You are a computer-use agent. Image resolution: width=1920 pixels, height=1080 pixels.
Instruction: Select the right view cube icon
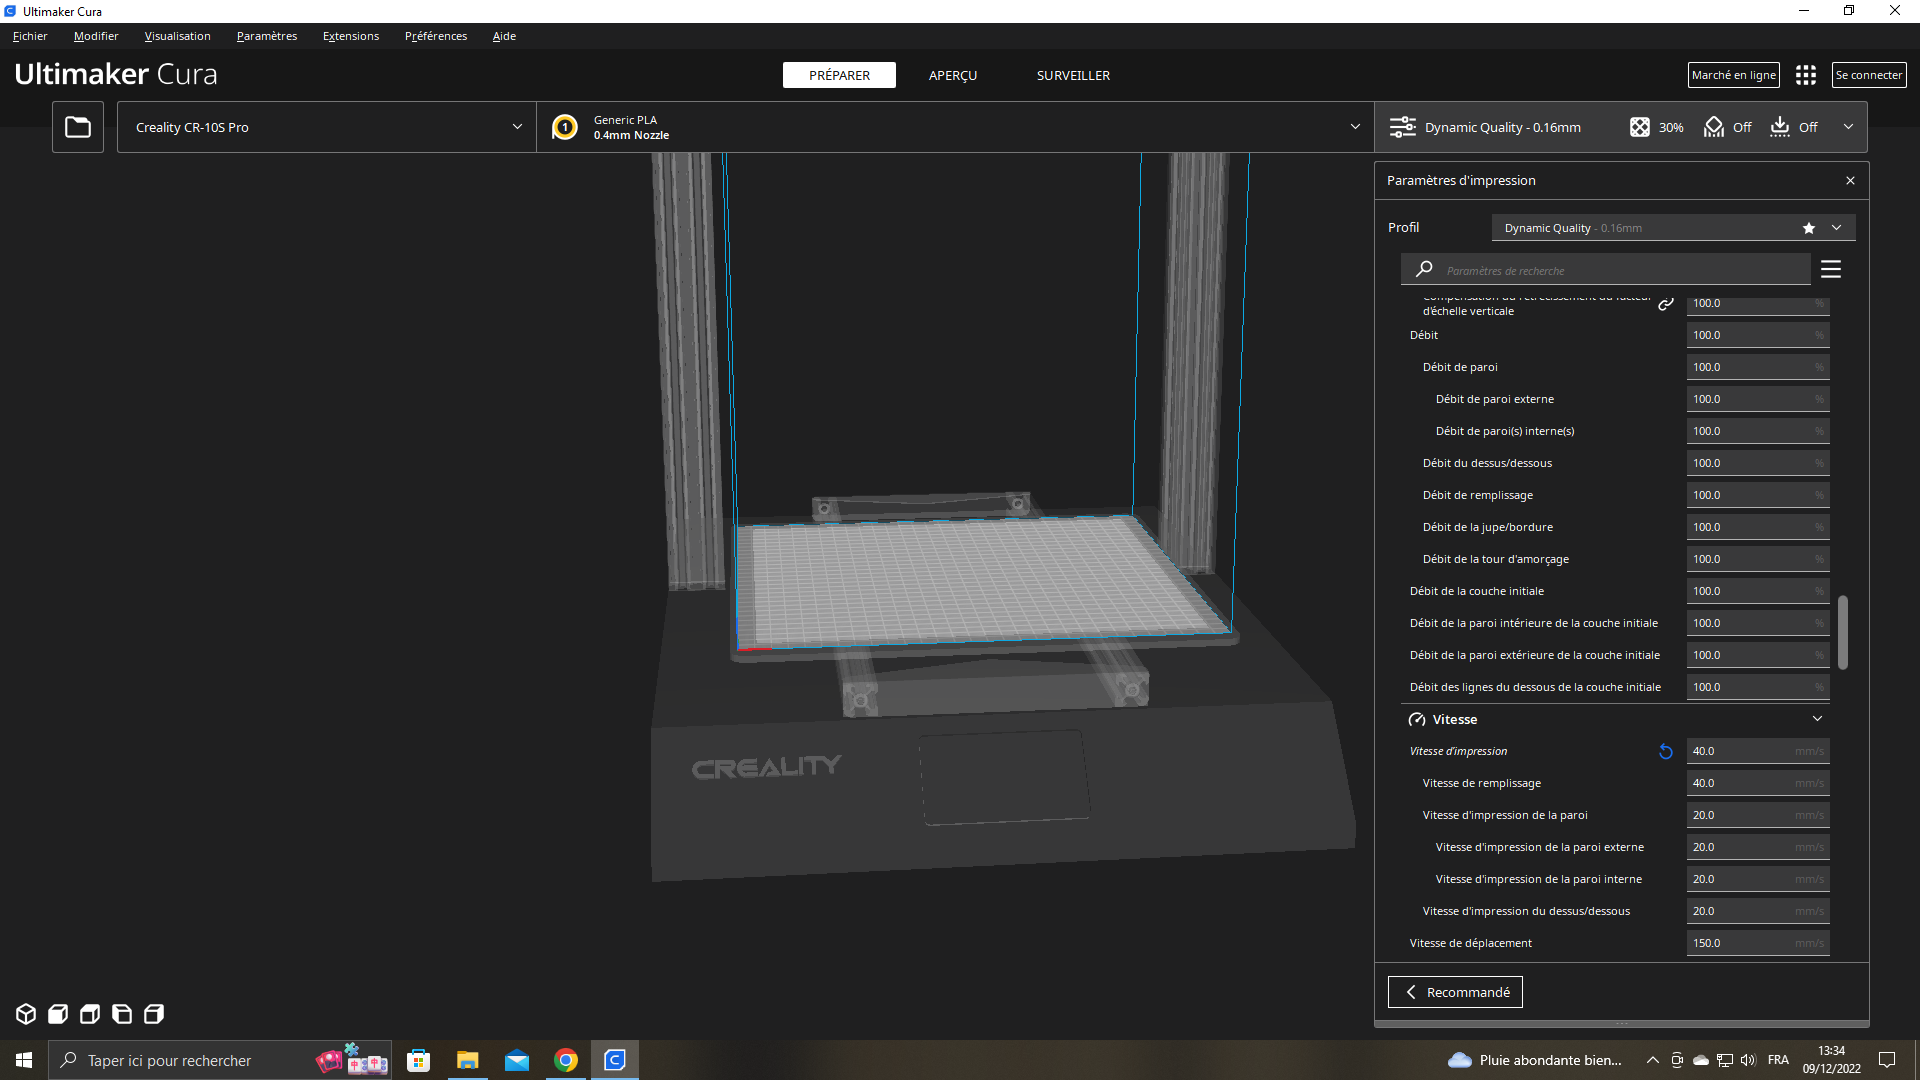[x=154, y=1014]
